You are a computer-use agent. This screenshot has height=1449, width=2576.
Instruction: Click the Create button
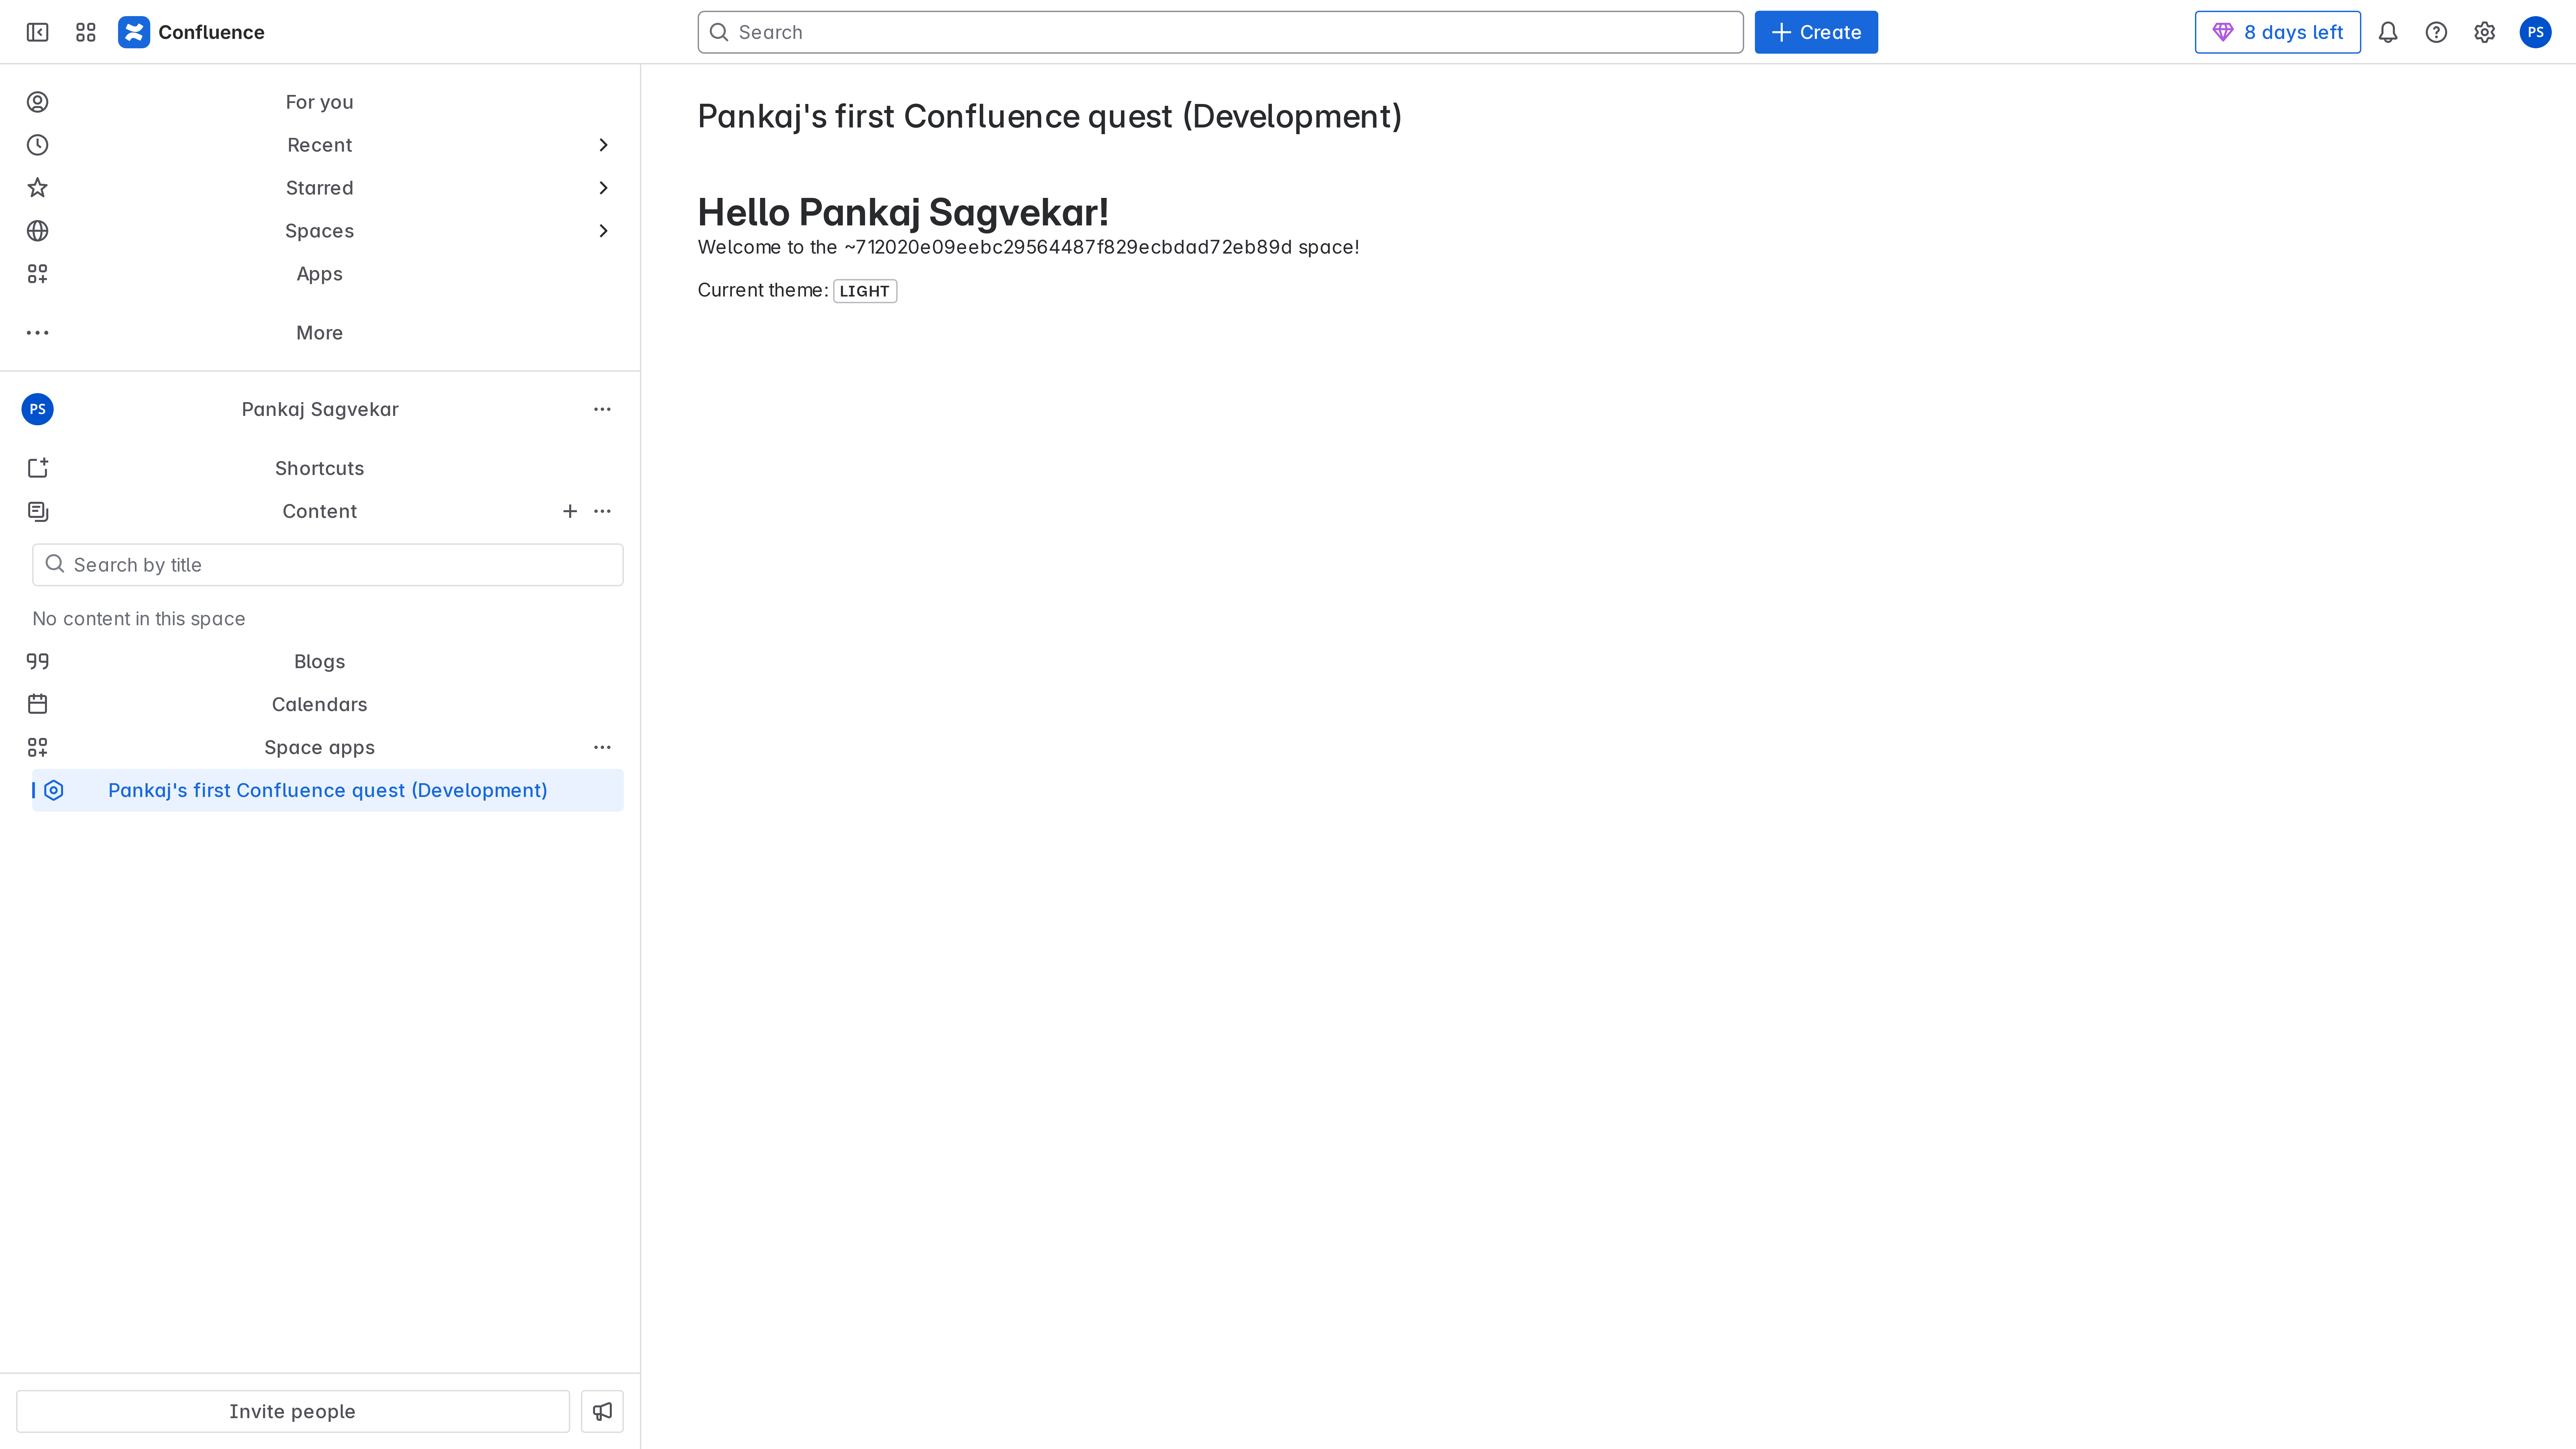click(x=1816, y=32)
